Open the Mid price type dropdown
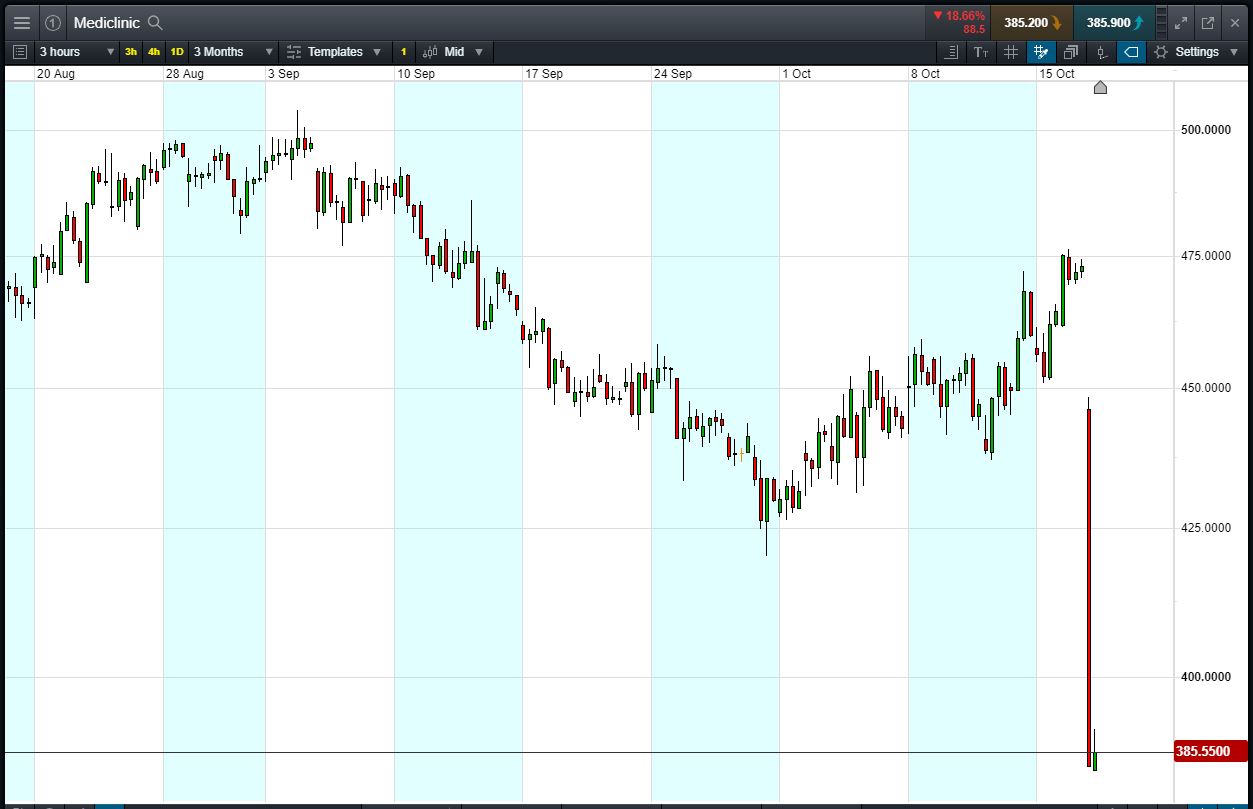 click(x=453, y=51)
